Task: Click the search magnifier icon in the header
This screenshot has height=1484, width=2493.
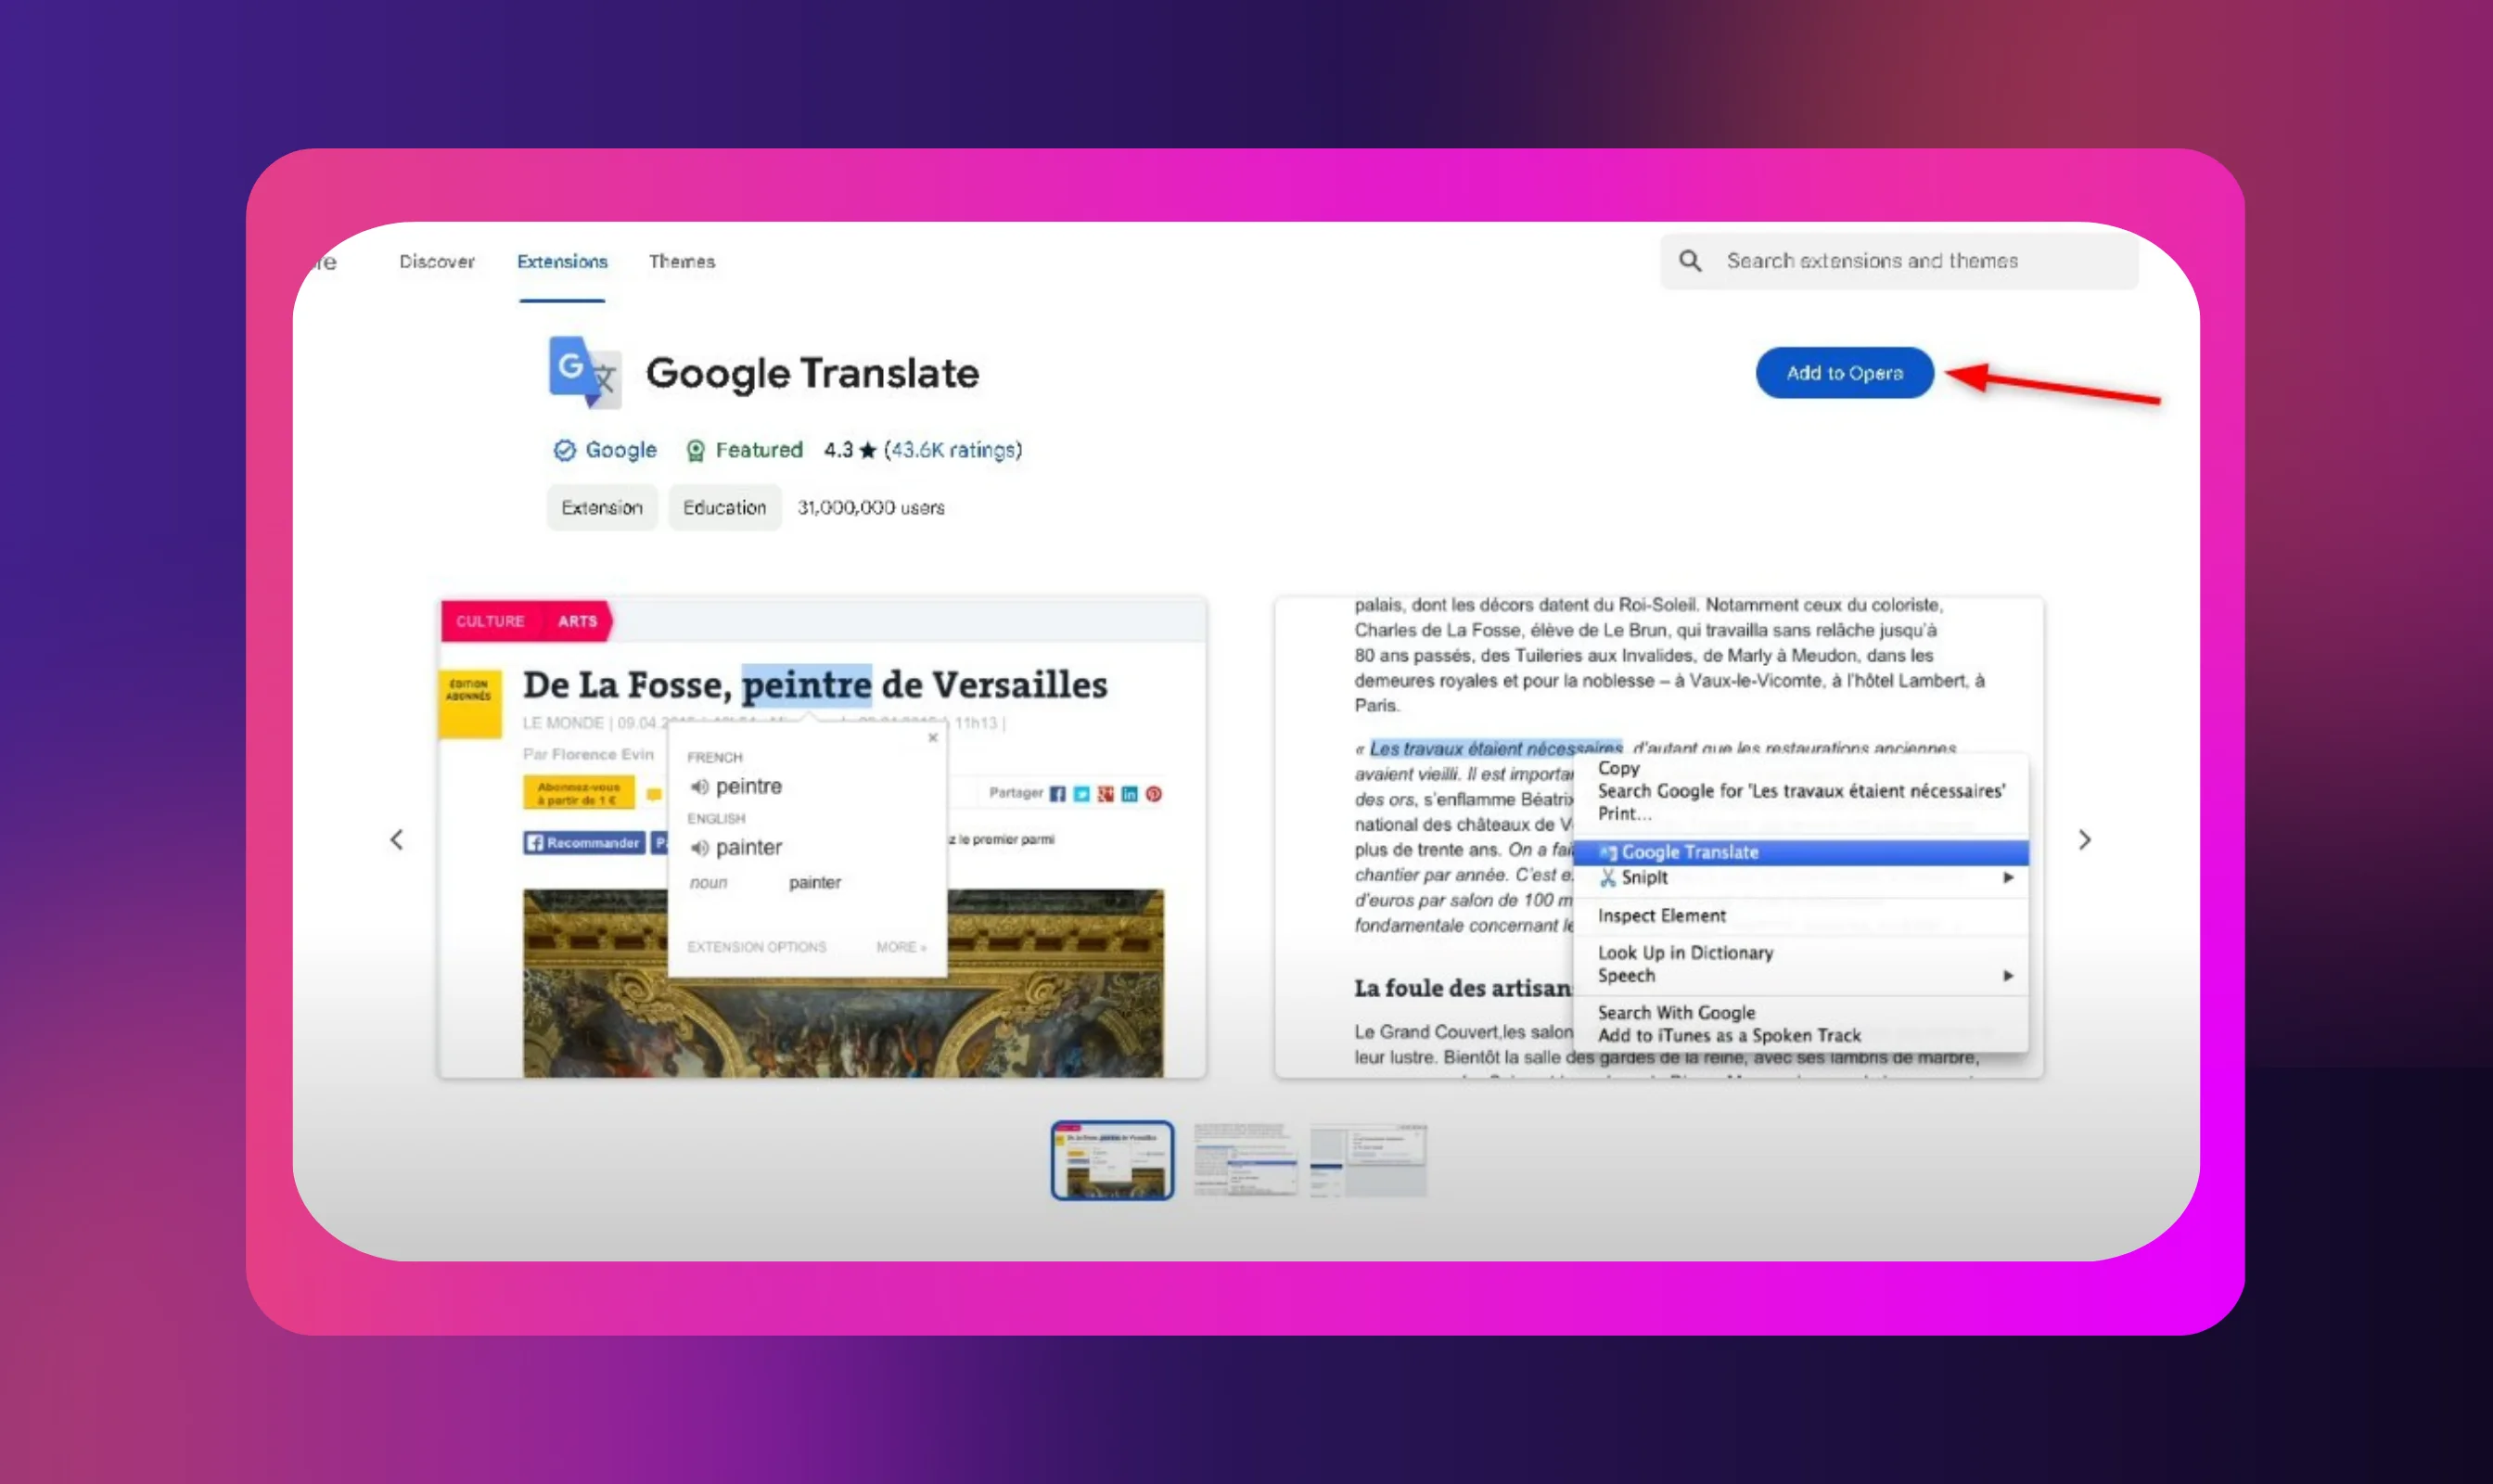Action: [x=1690, y=261]
